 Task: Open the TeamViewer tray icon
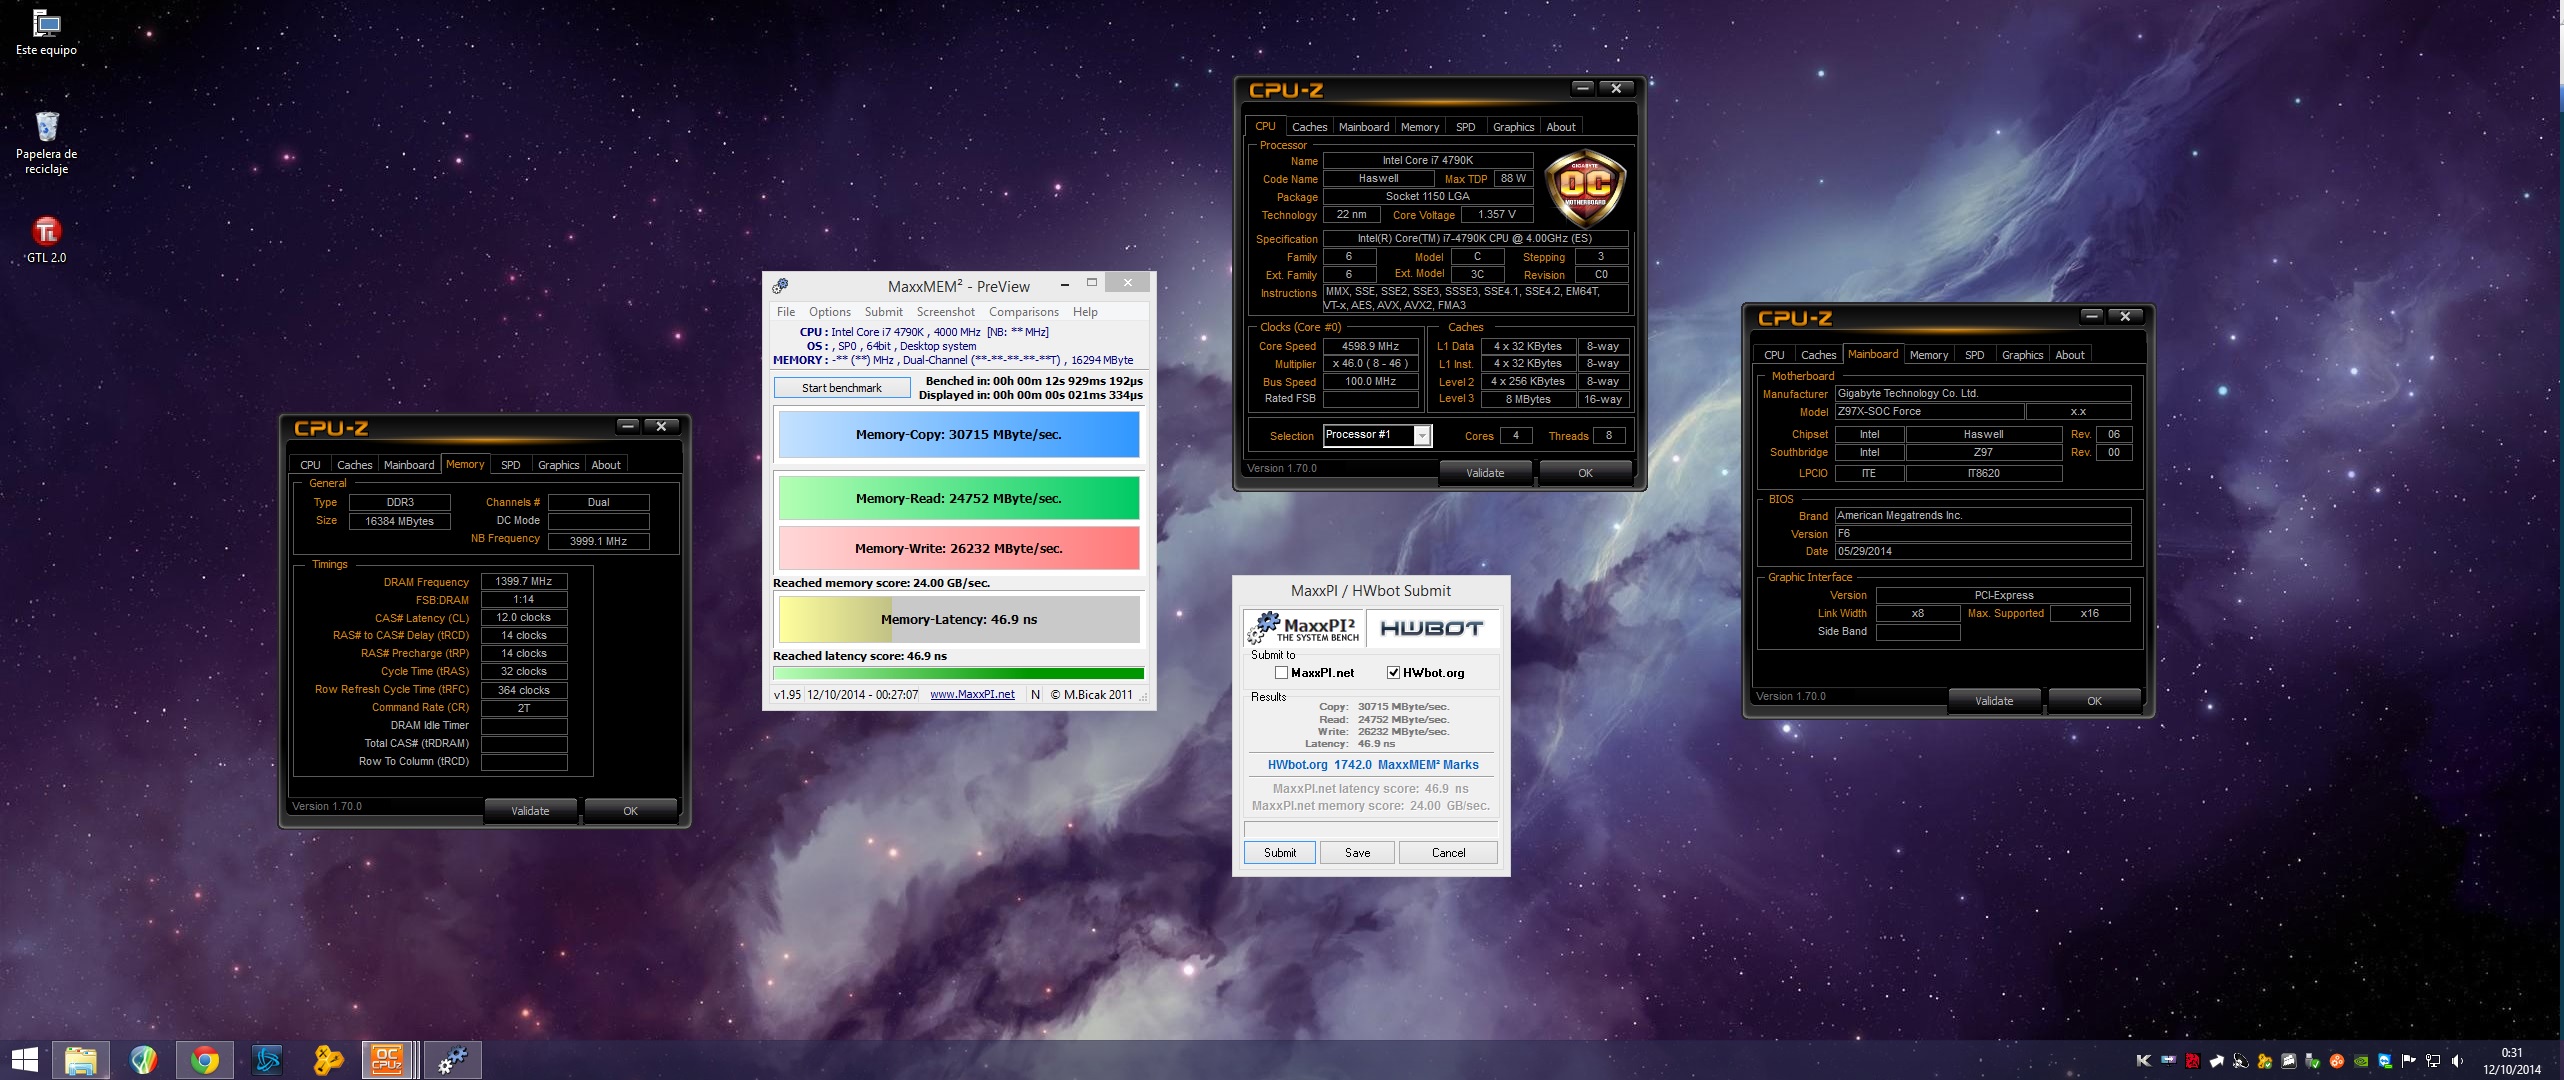tap(2385, 1061)
